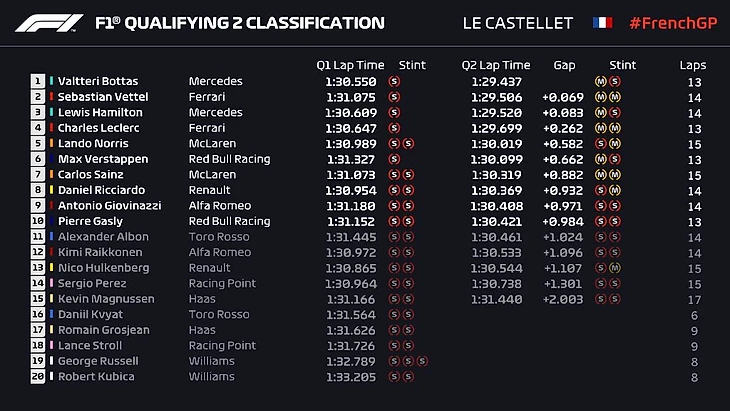730x411 pixels.
Task: Click Hamilton's Q1 soft tyre icon
Action: (x=394, y=112)
